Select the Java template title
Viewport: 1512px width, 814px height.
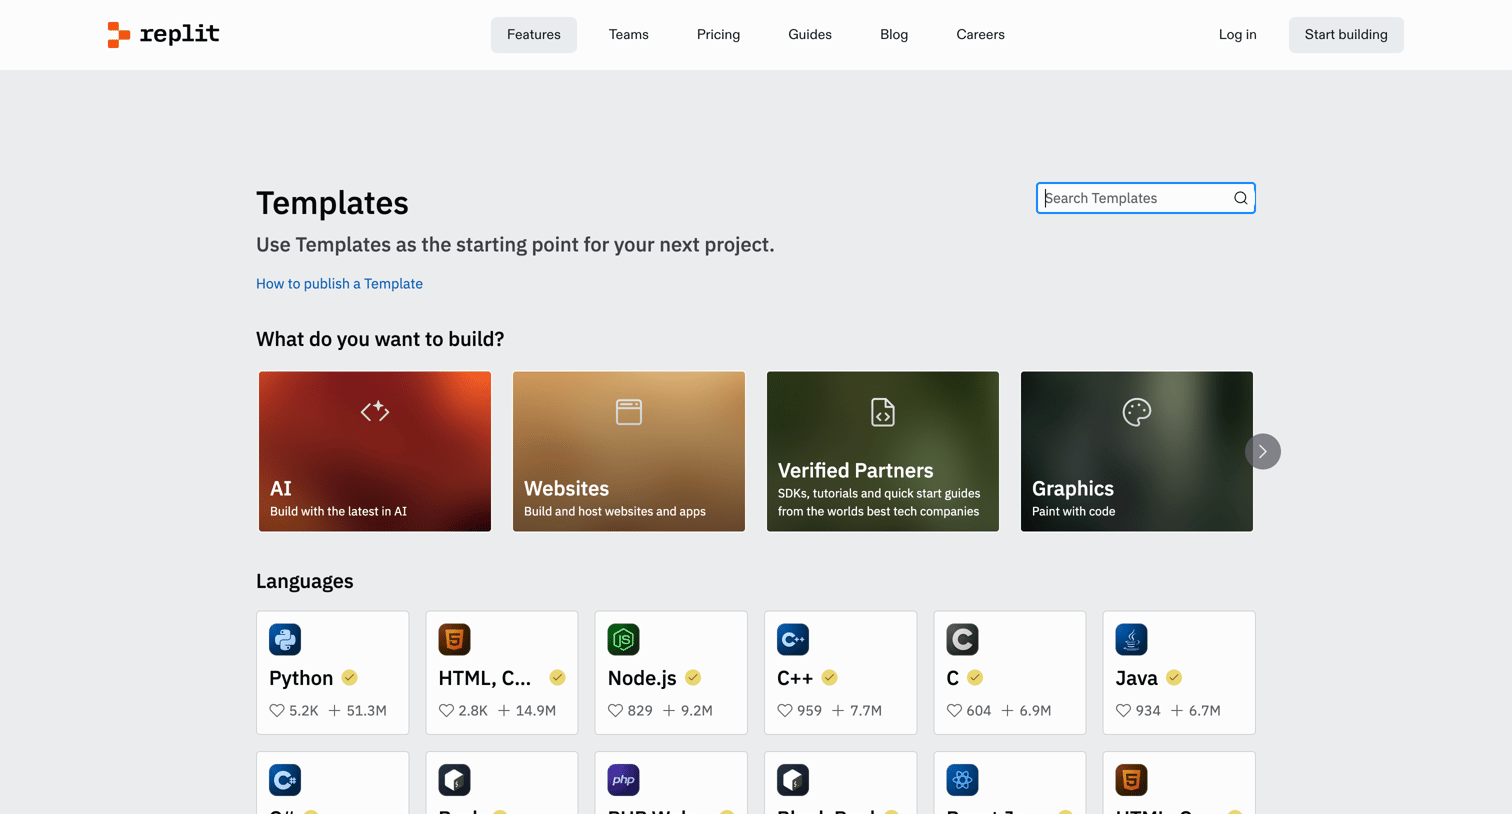(1137, 678)
